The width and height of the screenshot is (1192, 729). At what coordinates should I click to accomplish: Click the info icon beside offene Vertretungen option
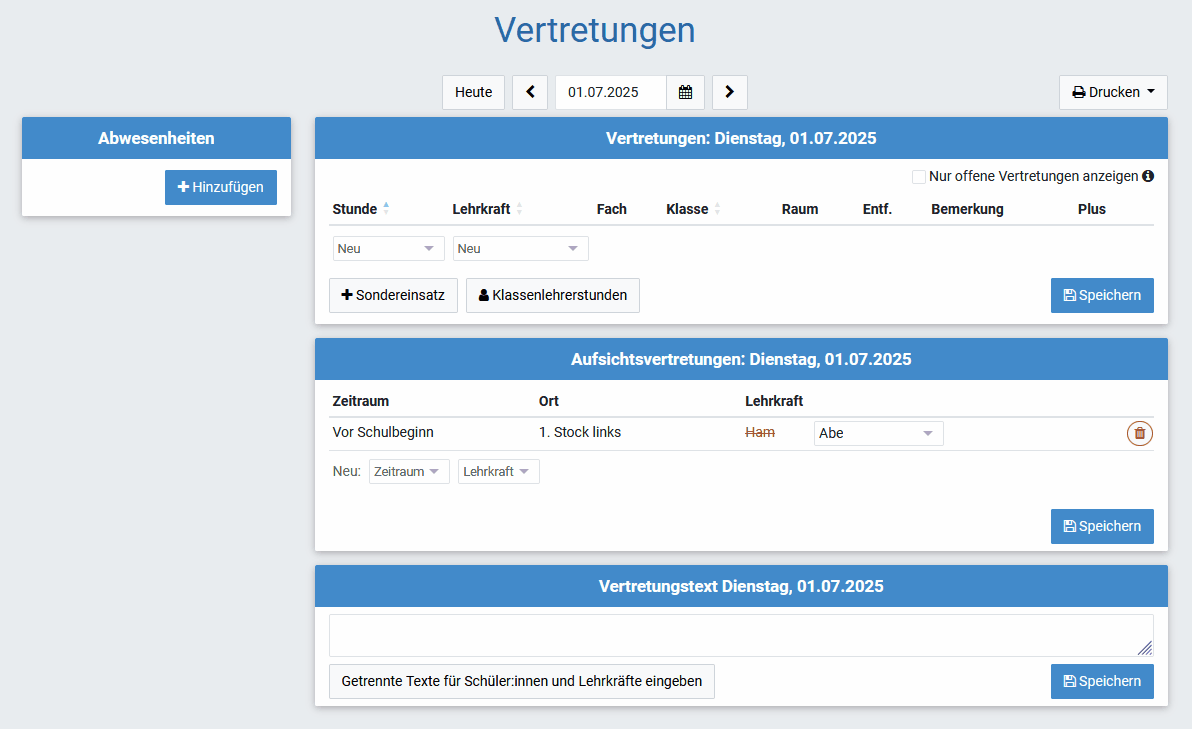pyautogui.click(x=1148, y=176)
